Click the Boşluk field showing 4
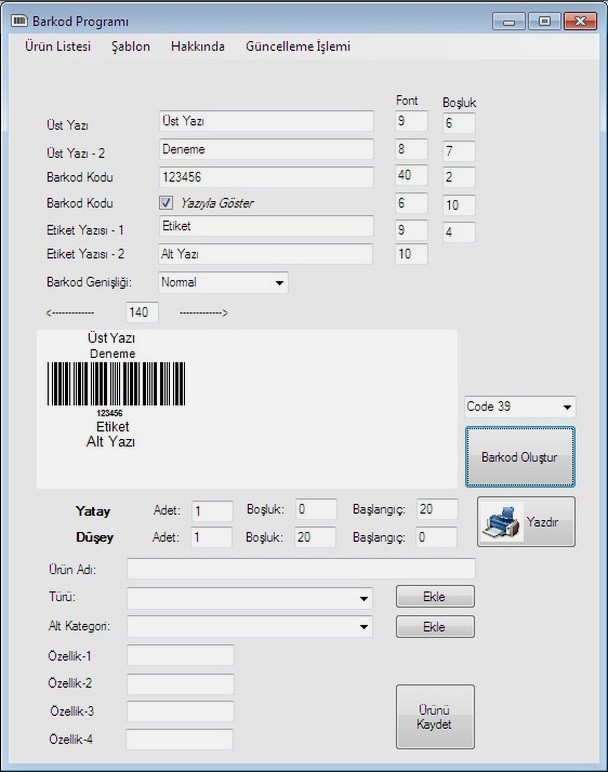The height and width of the screenshot is (772, 608). coord(459,232)
